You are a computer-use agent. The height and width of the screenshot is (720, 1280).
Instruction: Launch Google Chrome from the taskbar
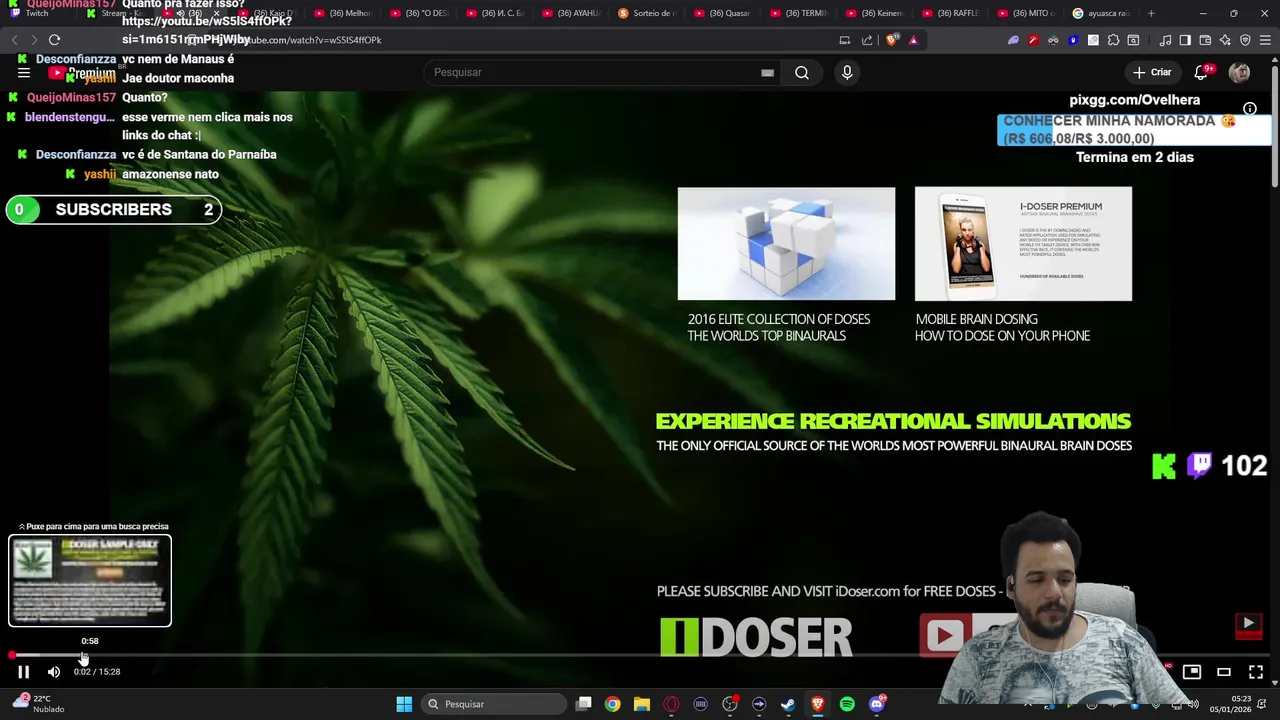coord(612,704)
